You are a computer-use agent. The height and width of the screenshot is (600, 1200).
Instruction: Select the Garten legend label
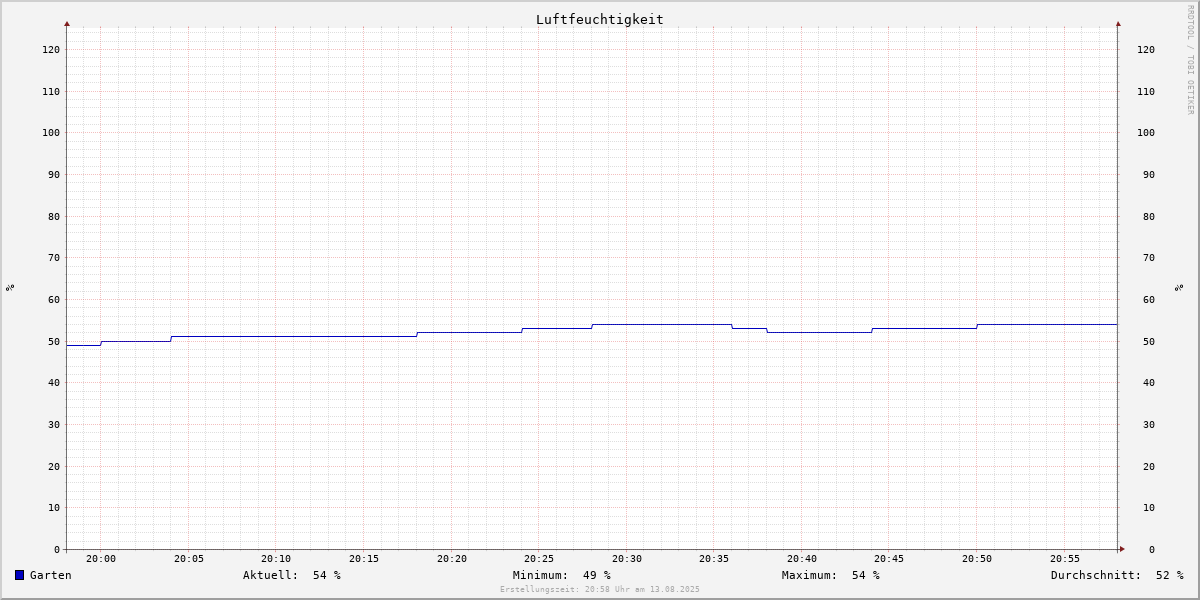coord(51,575)
